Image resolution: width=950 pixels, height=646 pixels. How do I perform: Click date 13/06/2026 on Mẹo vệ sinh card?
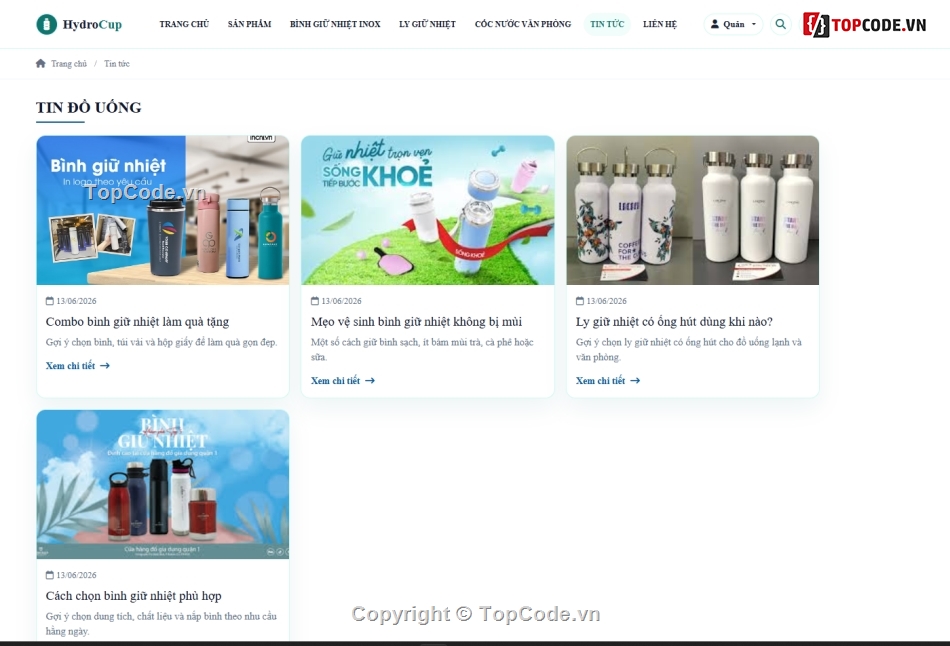(x=341, y=301)
